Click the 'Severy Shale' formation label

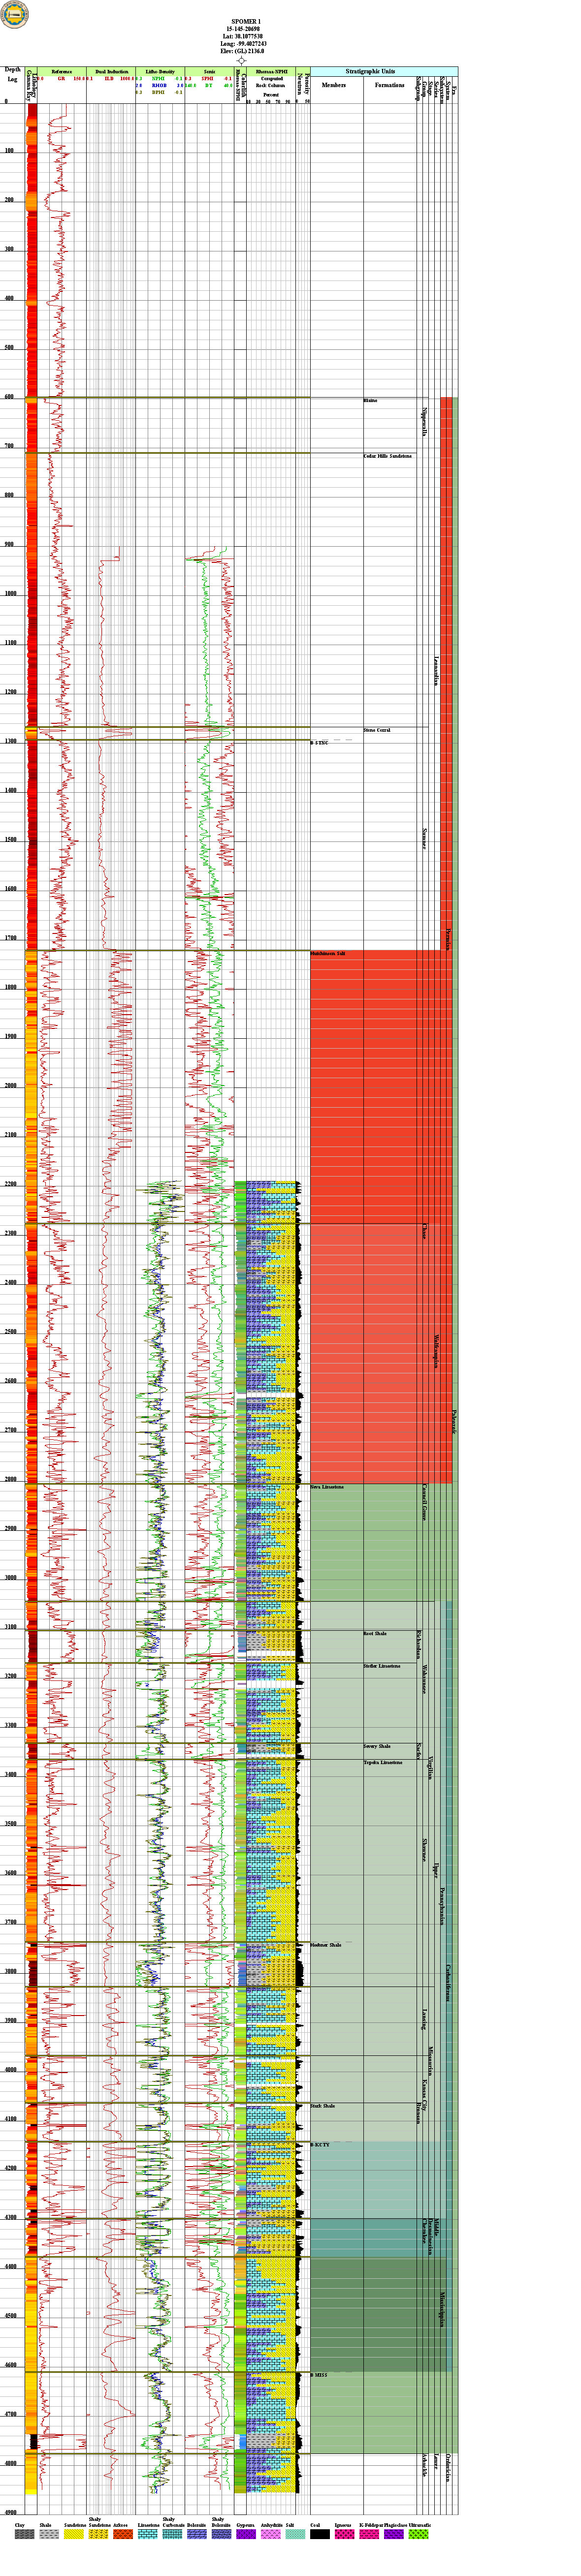377,1746
